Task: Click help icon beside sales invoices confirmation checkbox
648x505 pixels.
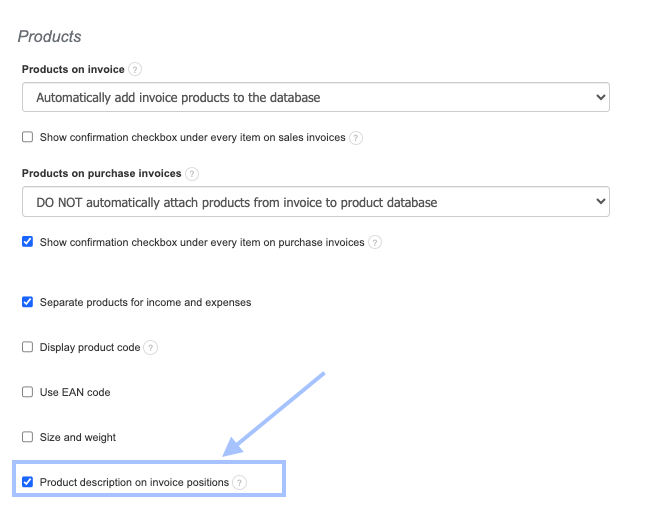Action: [355, 138]
